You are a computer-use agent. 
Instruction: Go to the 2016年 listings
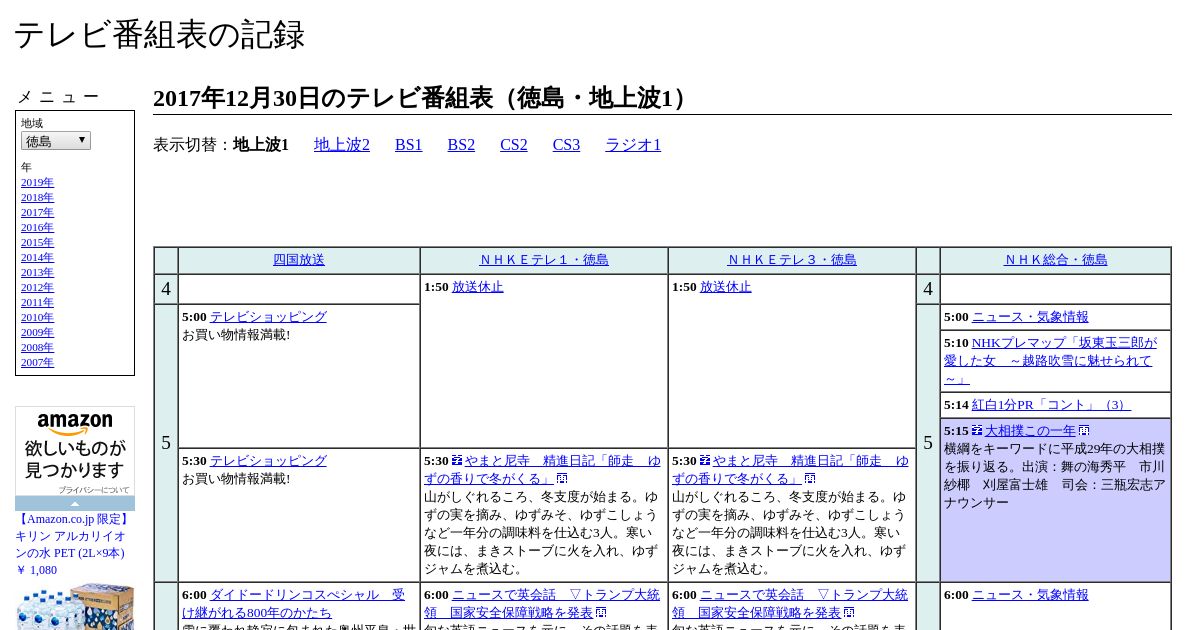tap(37, 228)
